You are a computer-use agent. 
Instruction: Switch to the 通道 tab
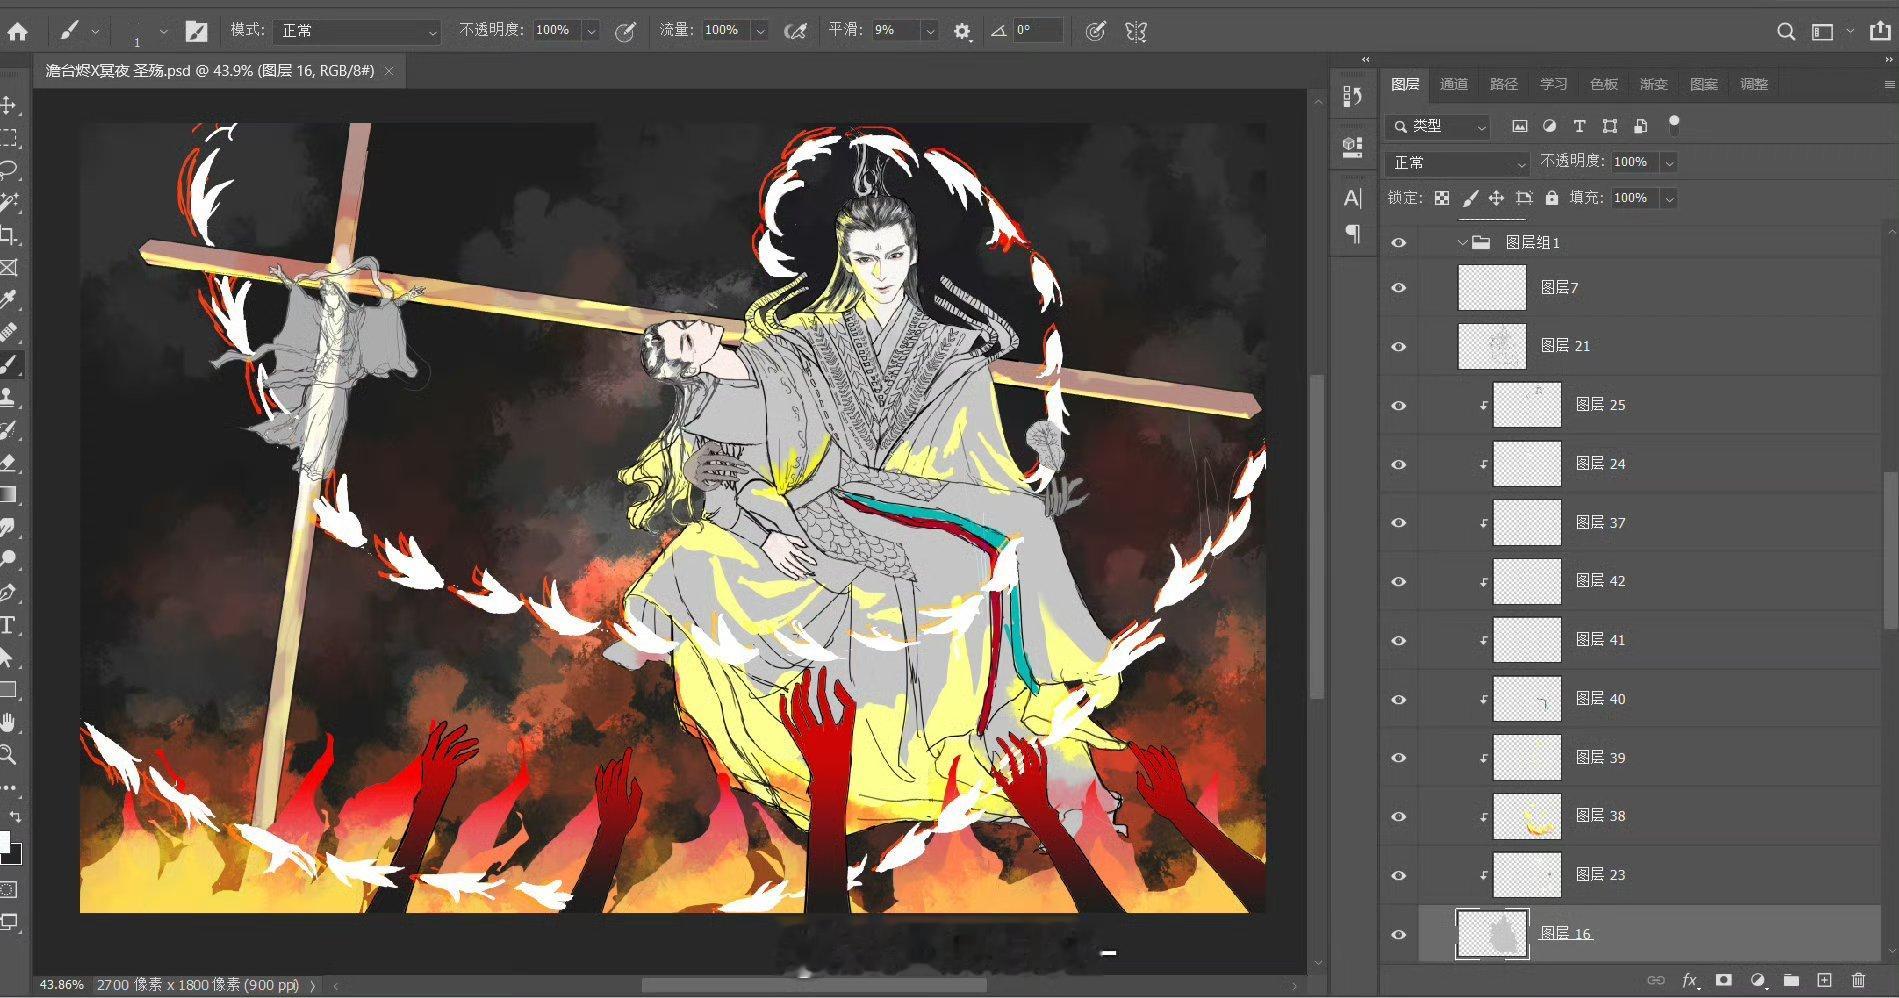tap(1453, 84)
